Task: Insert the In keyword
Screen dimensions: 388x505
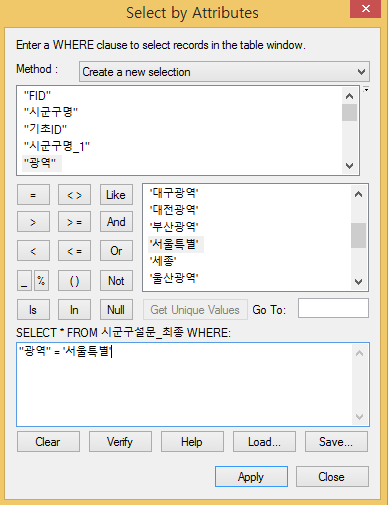Action: tap(74, 310)
